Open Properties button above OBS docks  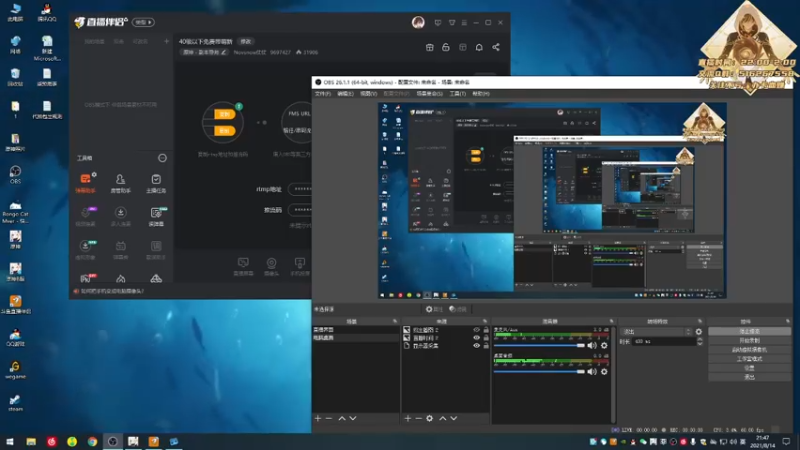click(x=435, y=309)
